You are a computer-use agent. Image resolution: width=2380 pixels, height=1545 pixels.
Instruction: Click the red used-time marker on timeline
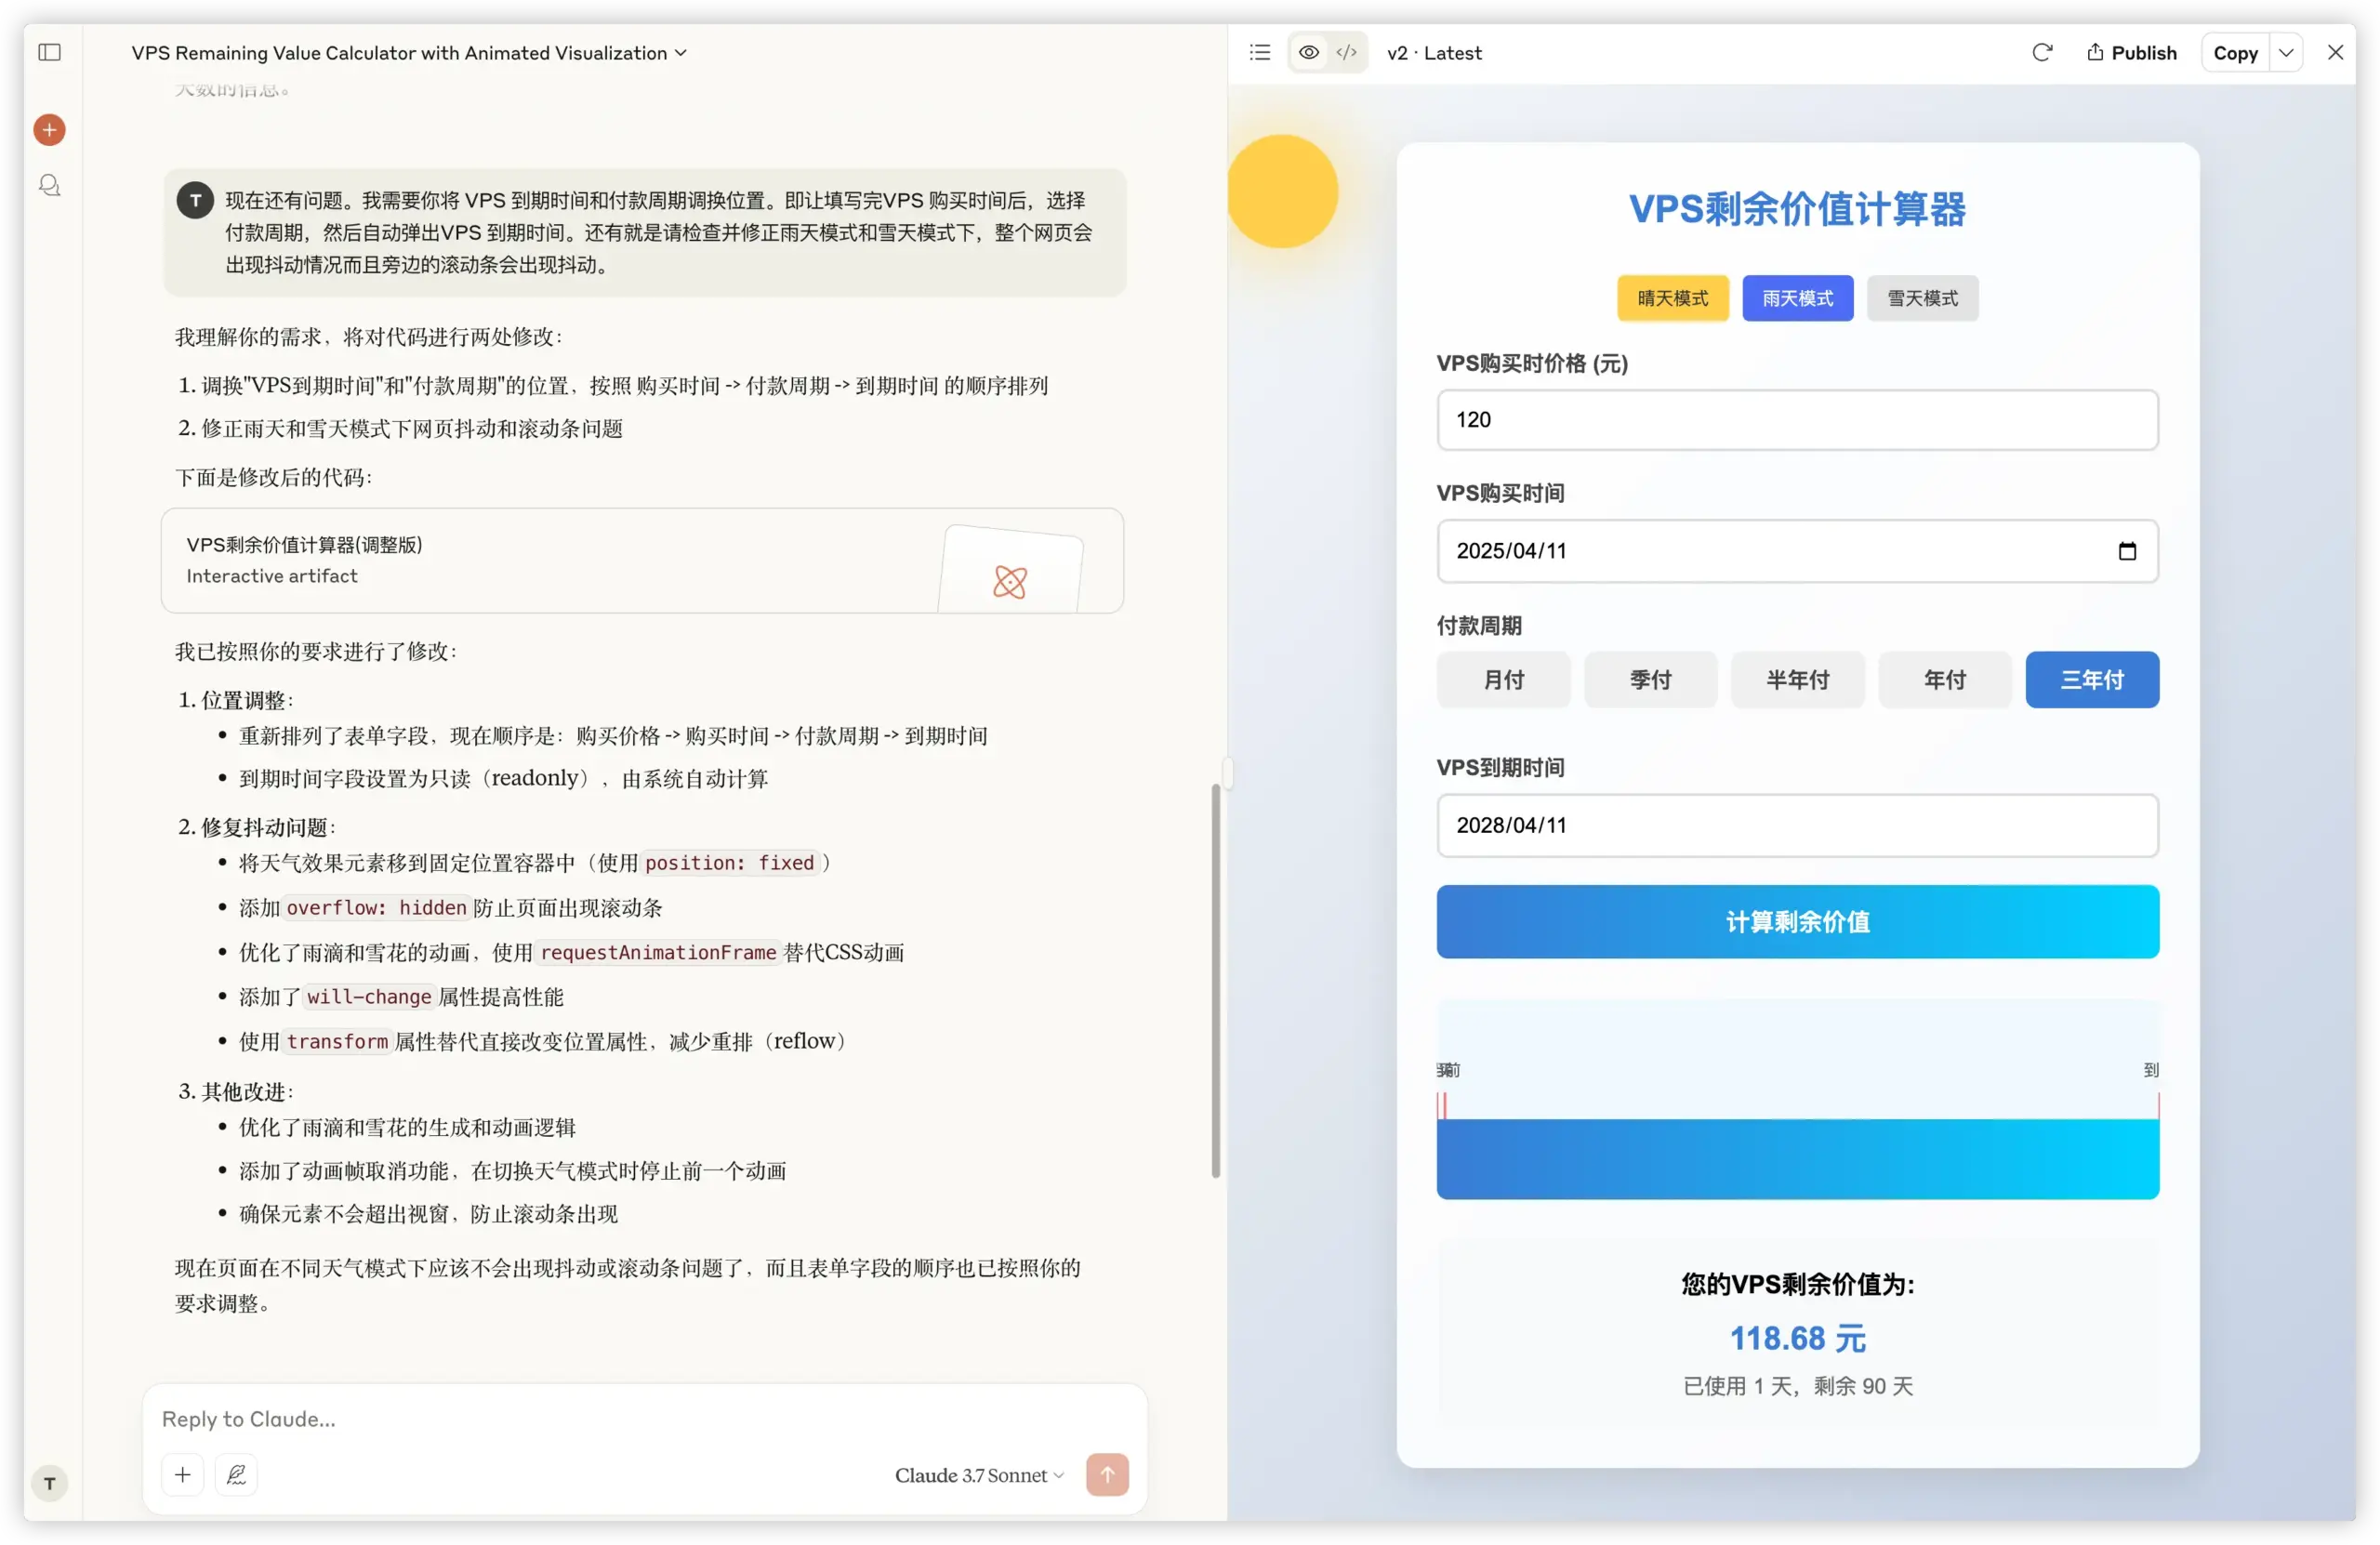pyautogui.click(x=1443, y=1106)
